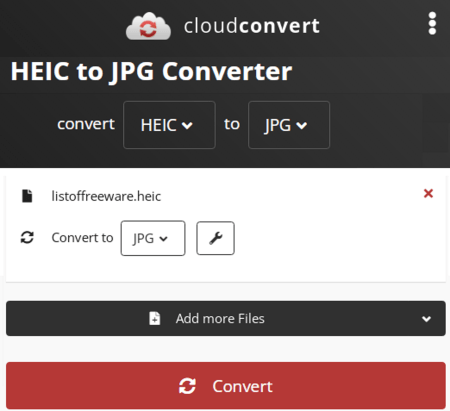Screen dimensions: 450x411
Task: Open the Convert to JPG dropdown for the file
Action: [153, 238]
